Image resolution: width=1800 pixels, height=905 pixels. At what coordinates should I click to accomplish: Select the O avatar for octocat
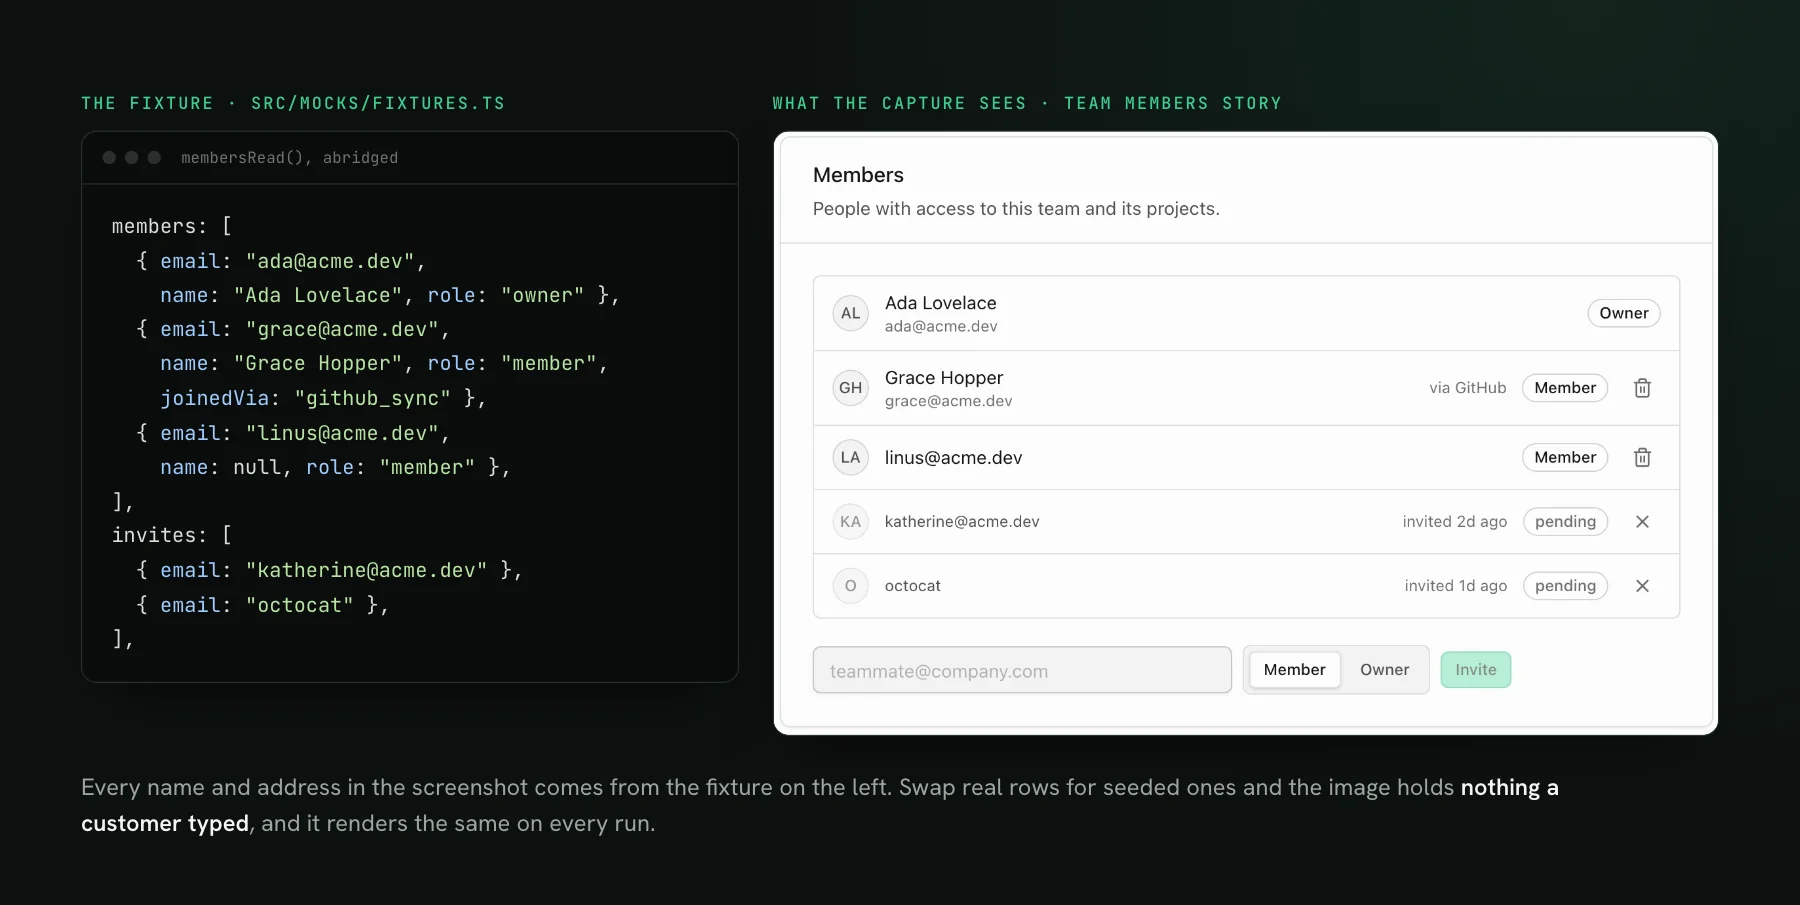(x=851, y=586)
